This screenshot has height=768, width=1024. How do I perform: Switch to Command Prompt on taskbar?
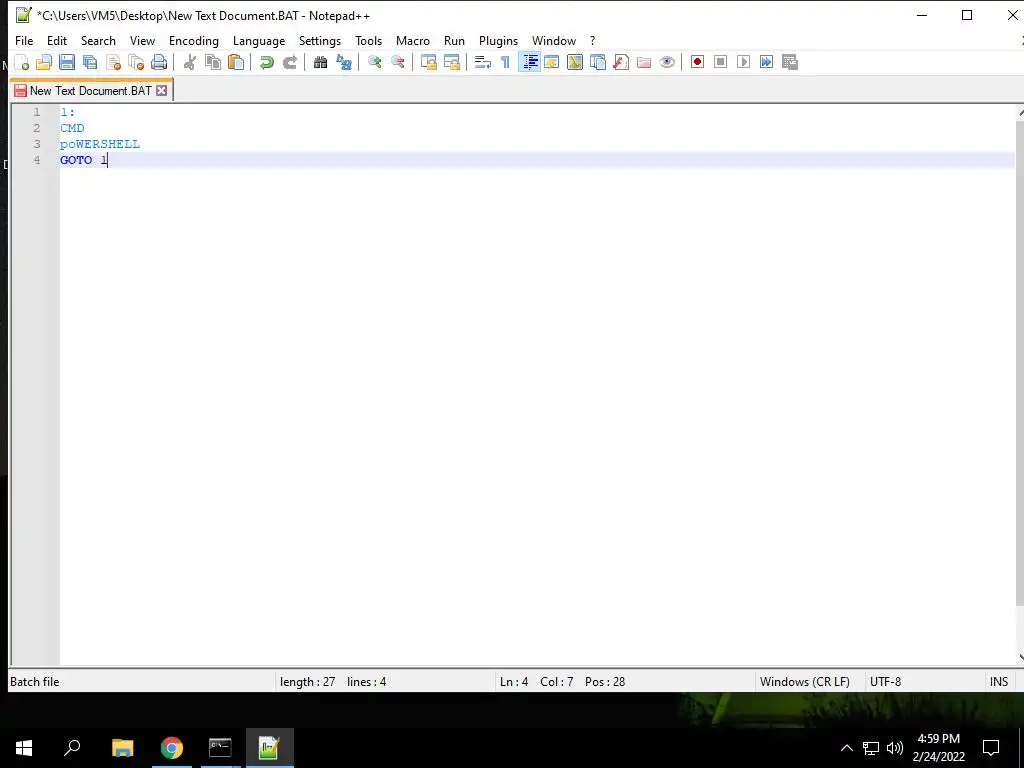220,748
